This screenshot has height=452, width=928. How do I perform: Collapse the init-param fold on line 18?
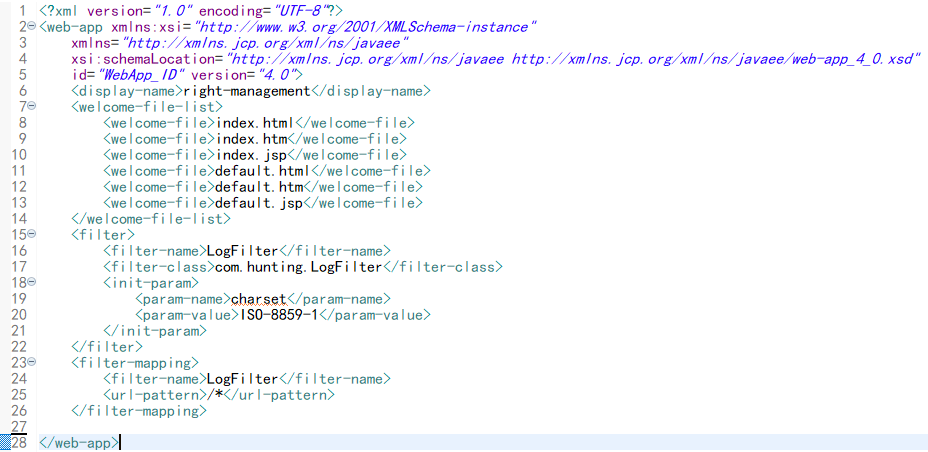tap(32, 282)
